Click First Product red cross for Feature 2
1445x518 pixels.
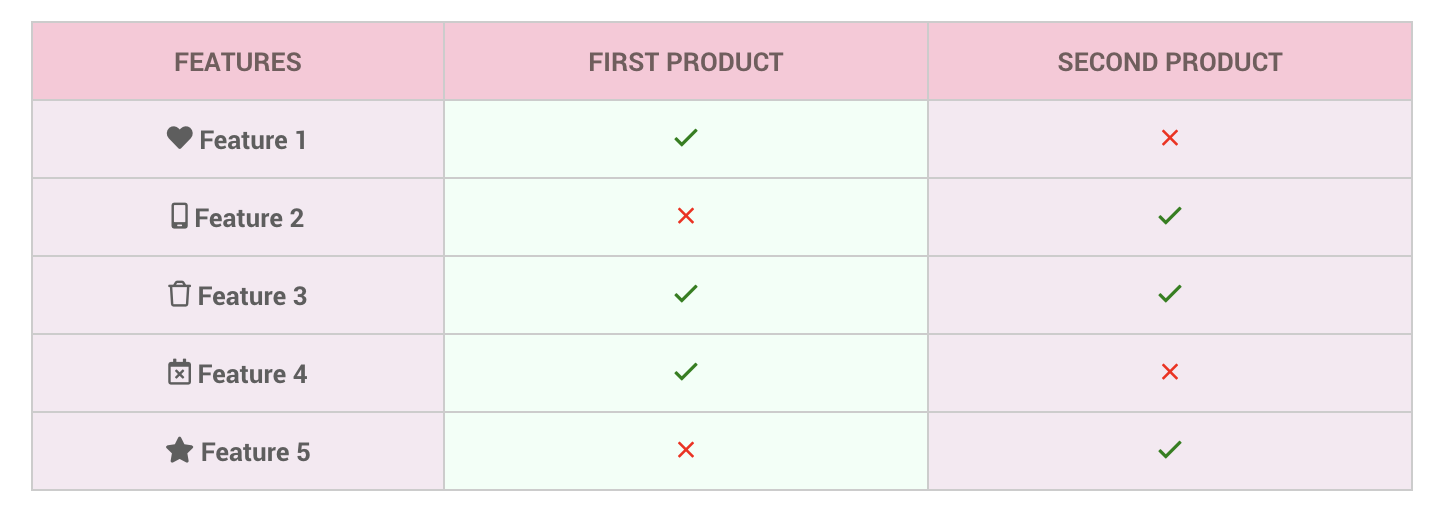click(x=686, y=216)
